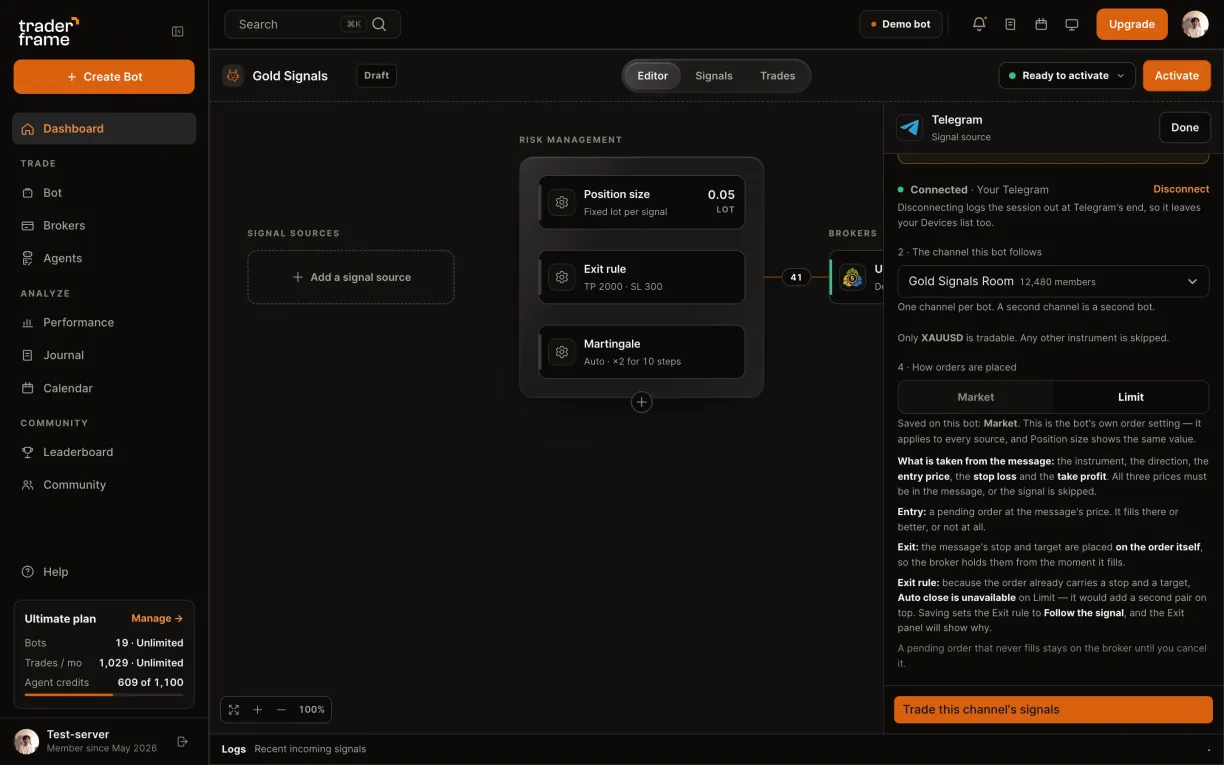The image size is (1224, 765).
Task: Log out using the sidebar exit icon
Action: click(x=182, y=741)
